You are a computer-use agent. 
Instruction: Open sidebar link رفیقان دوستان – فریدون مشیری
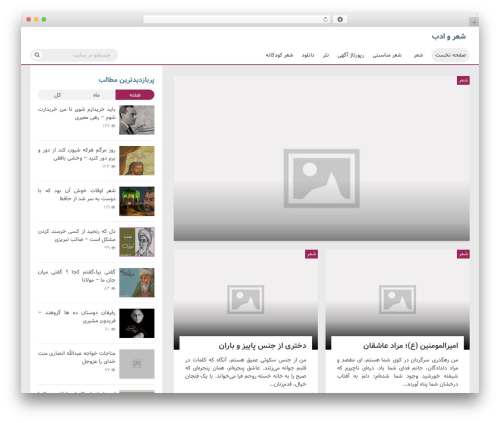click(x=77, y=317)
